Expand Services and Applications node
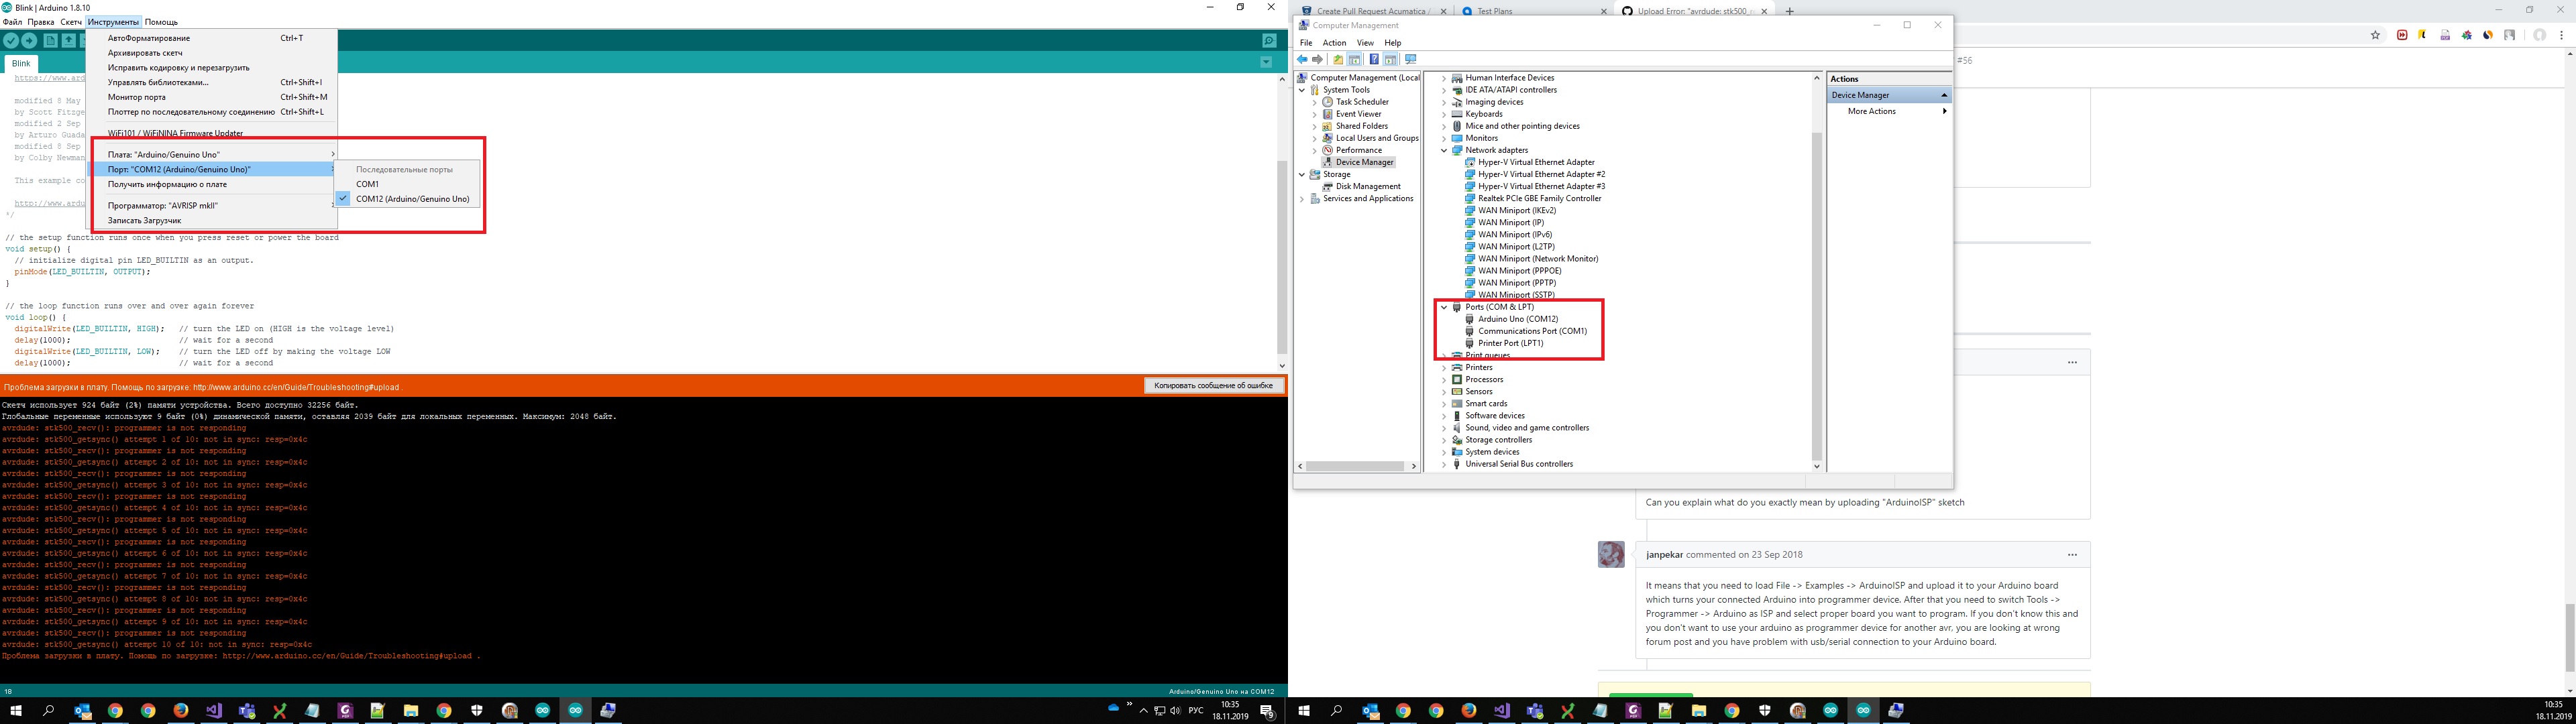 coord(1302,199)
